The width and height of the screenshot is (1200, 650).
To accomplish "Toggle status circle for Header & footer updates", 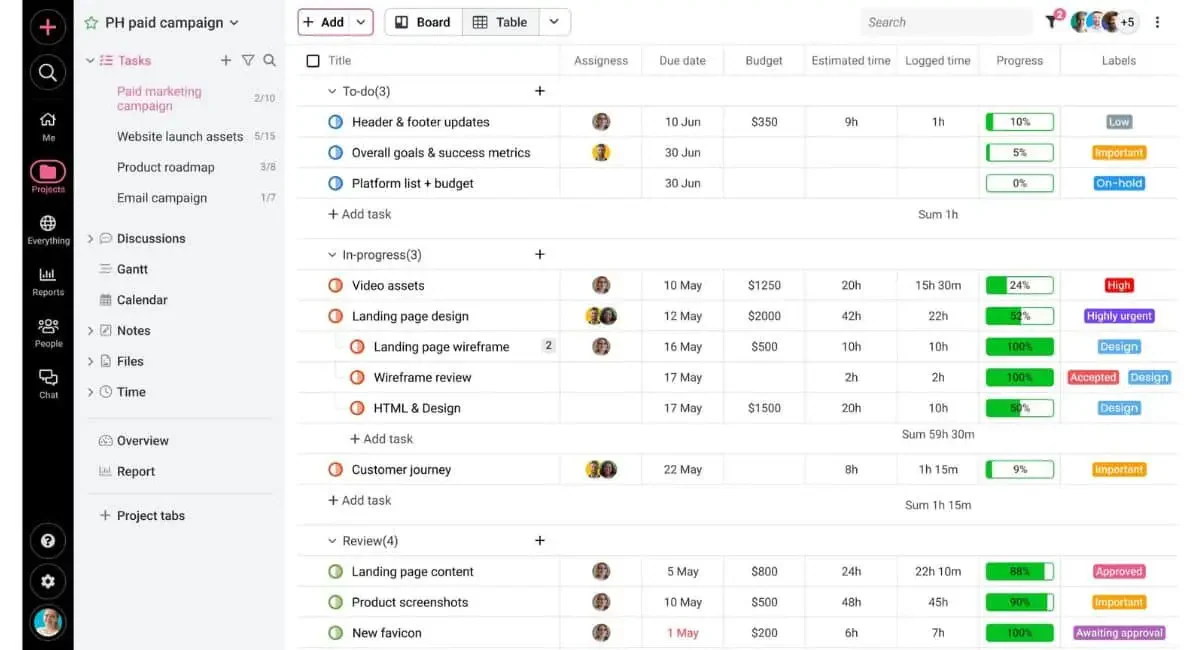I will 336,122.
